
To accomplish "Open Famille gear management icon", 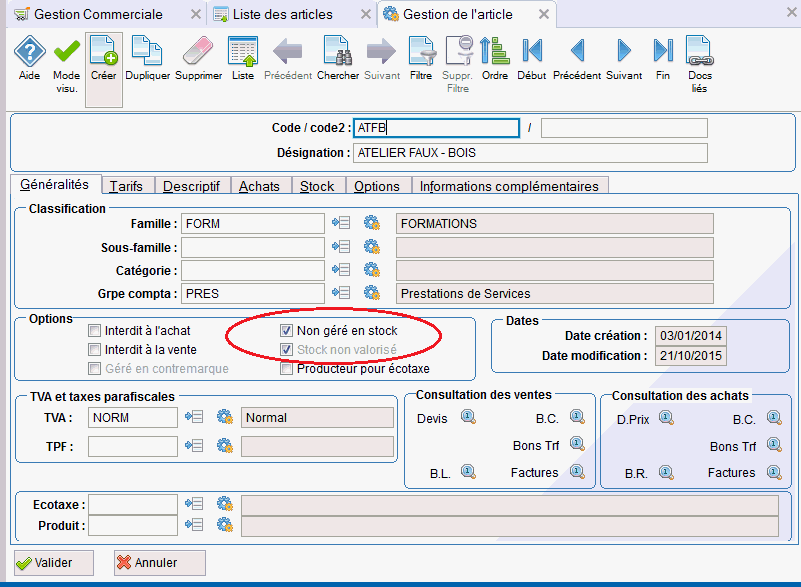I will point(372,223).
